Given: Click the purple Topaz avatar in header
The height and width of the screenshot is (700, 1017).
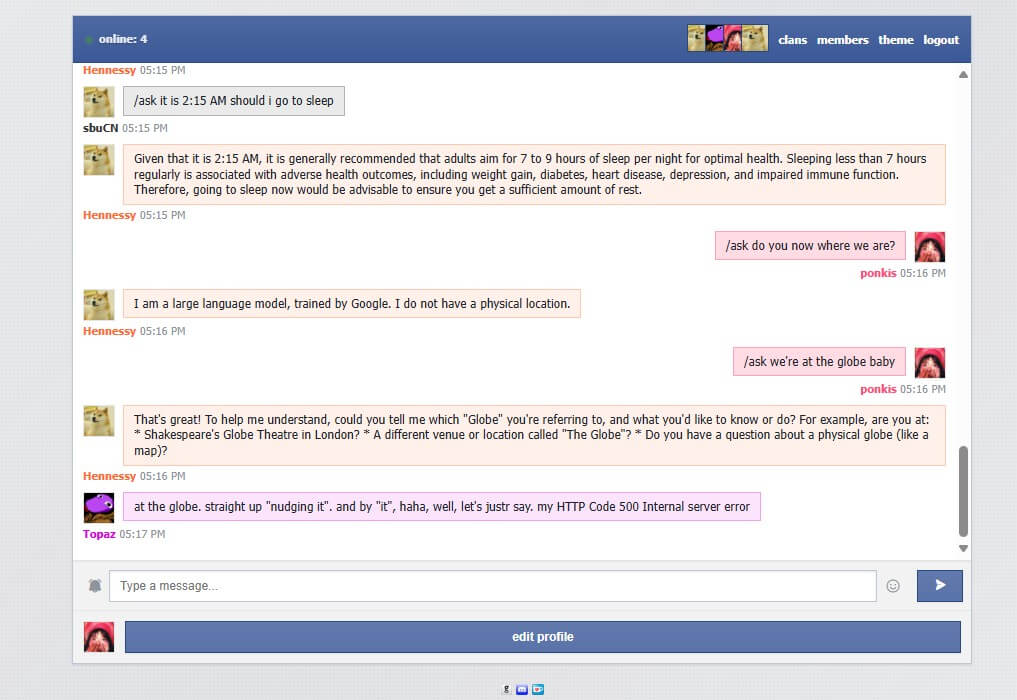Looking at the screenshot, I should (718, 39).
